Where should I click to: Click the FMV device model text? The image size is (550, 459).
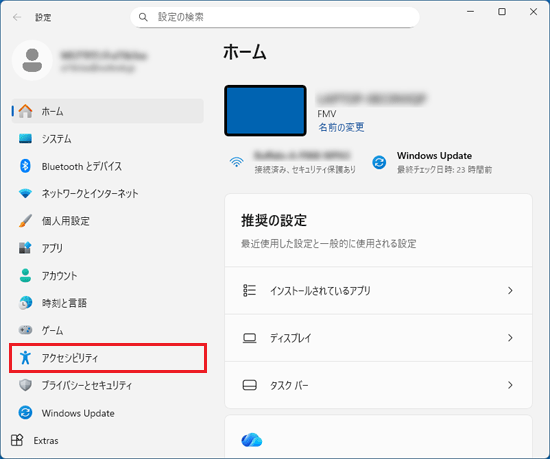[327, 114]
